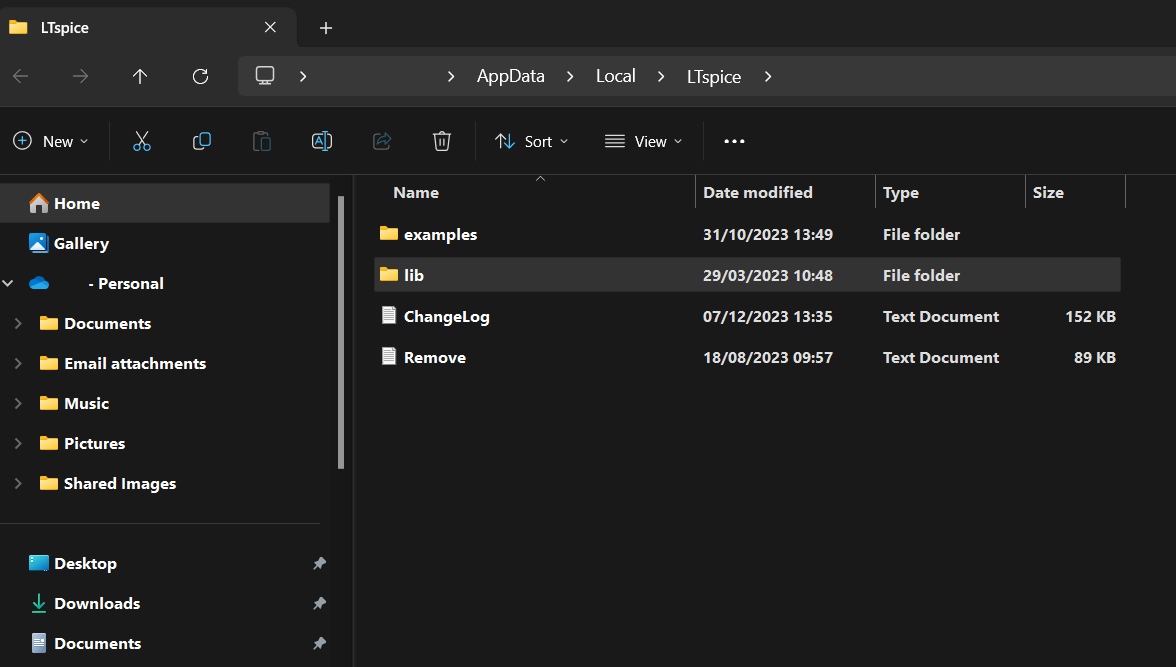Open the Sort dropdown menu
Image resolution: width=1176 pixels, height=667 pixels.
[532, 141]
